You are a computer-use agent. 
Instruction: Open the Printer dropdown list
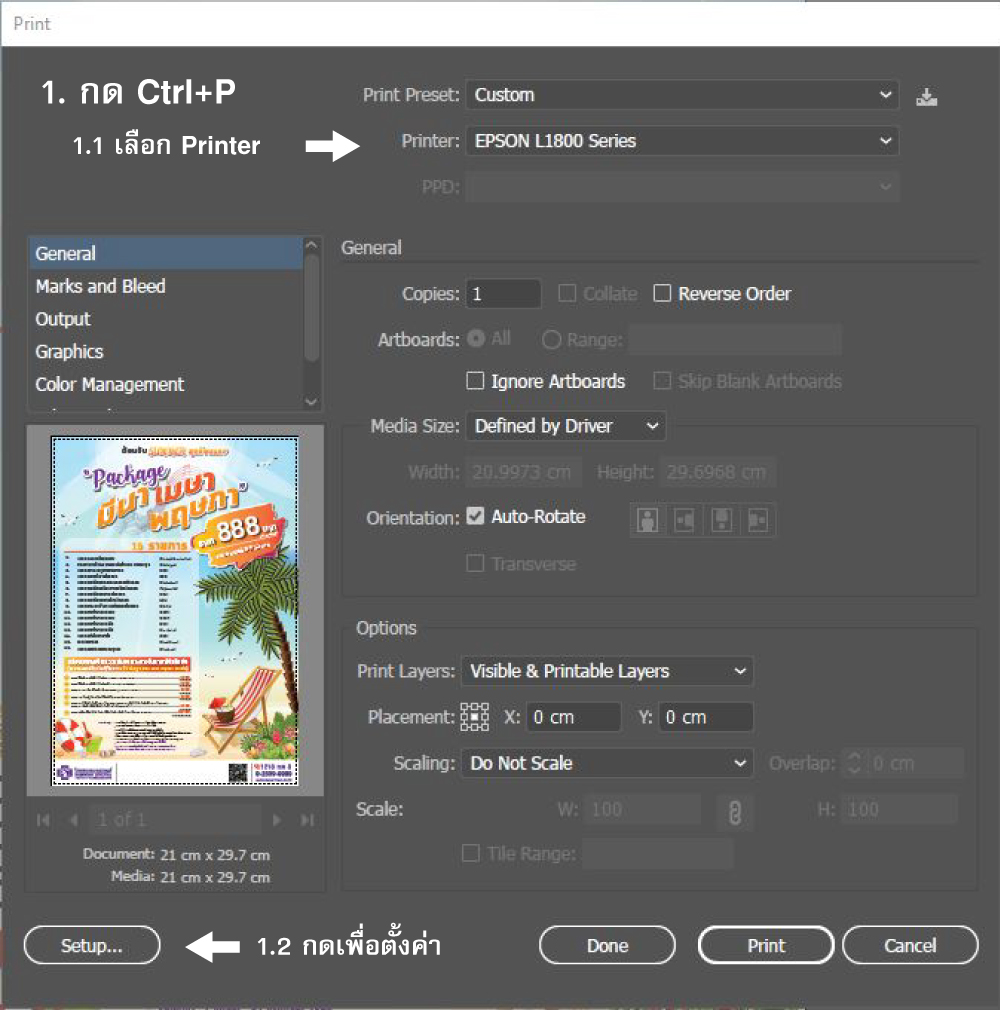click(x=681, y=141)
